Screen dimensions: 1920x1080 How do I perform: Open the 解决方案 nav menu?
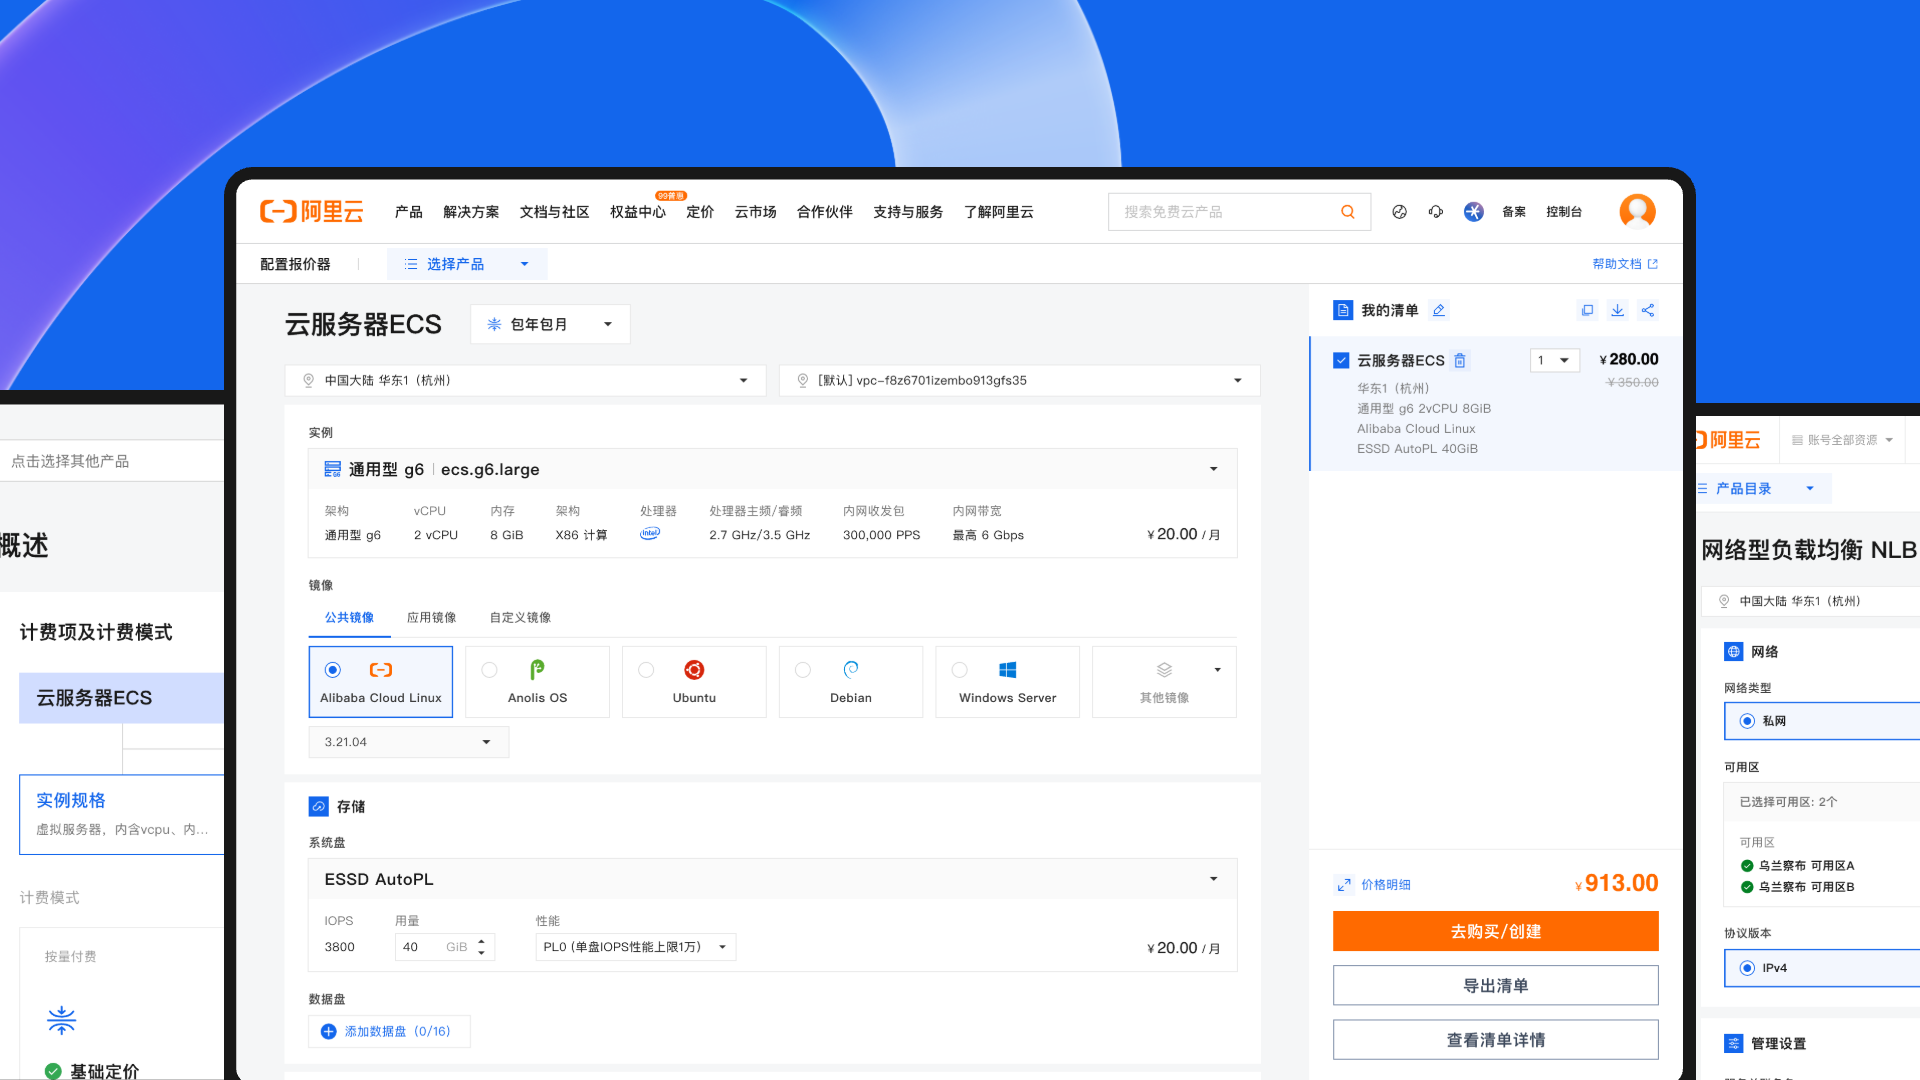tap(471, 212)
